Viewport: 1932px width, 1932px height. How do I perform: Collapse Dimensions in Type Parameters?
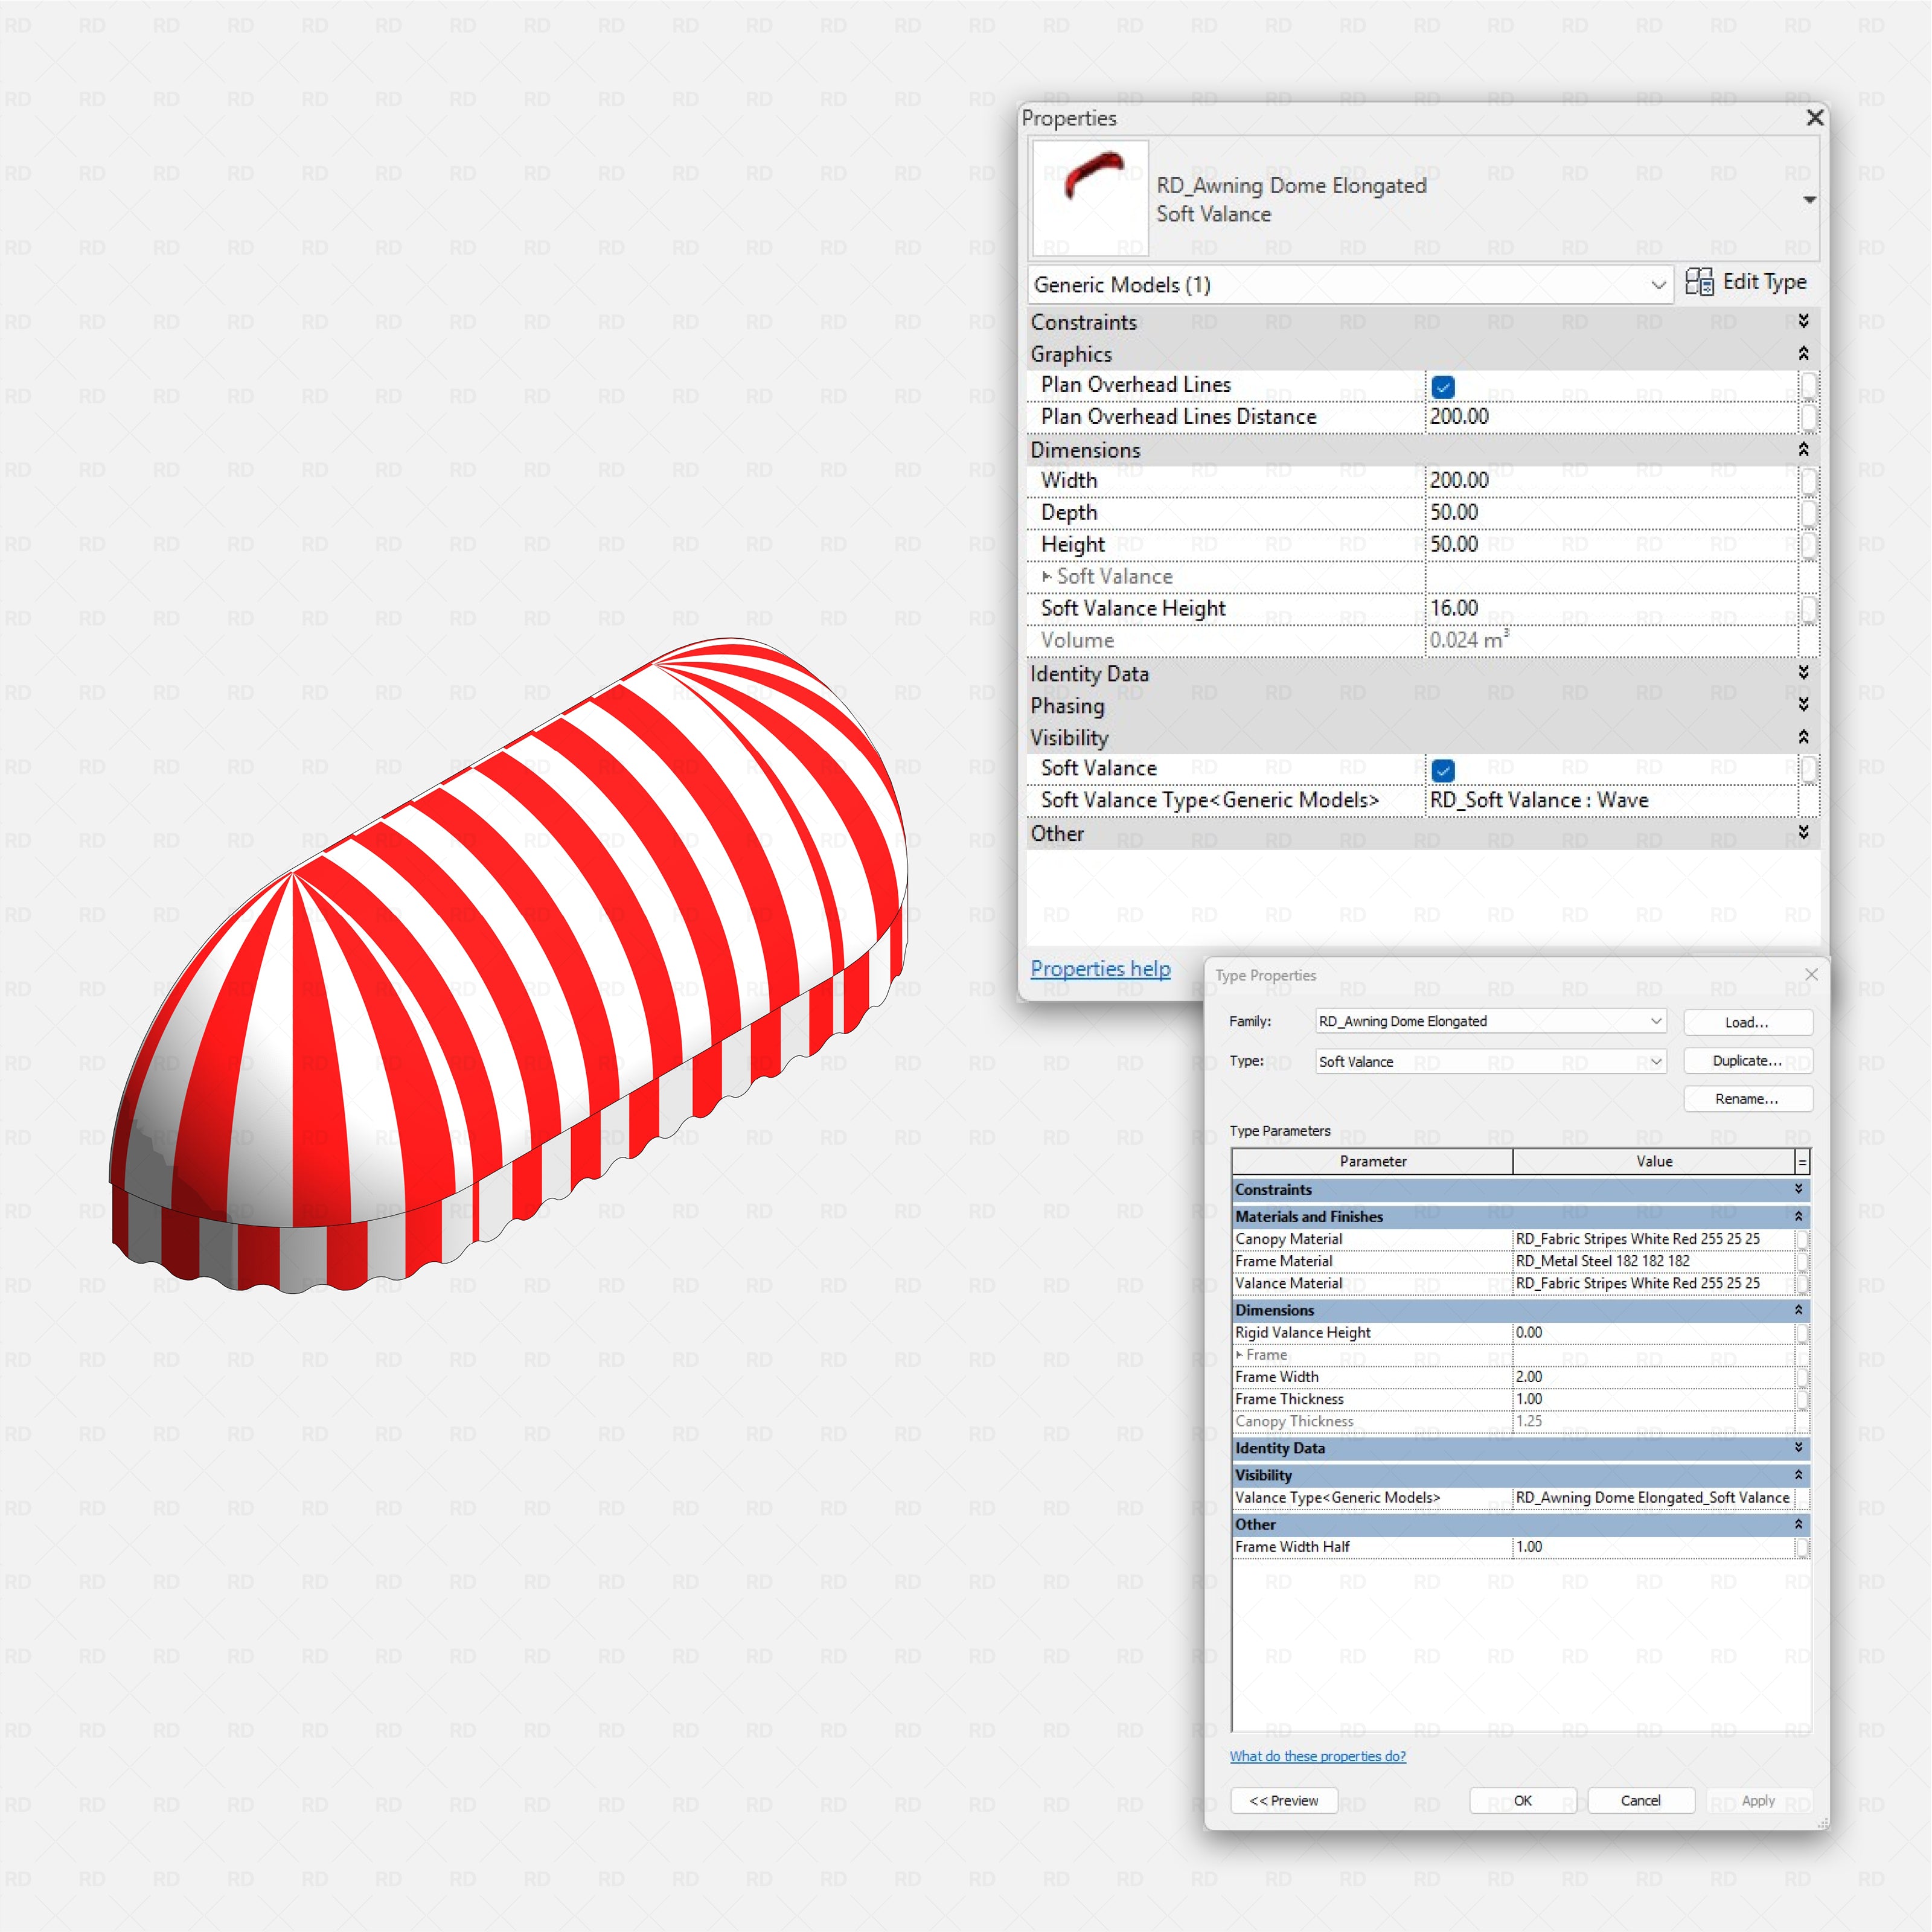(x=1798, y=1310)
